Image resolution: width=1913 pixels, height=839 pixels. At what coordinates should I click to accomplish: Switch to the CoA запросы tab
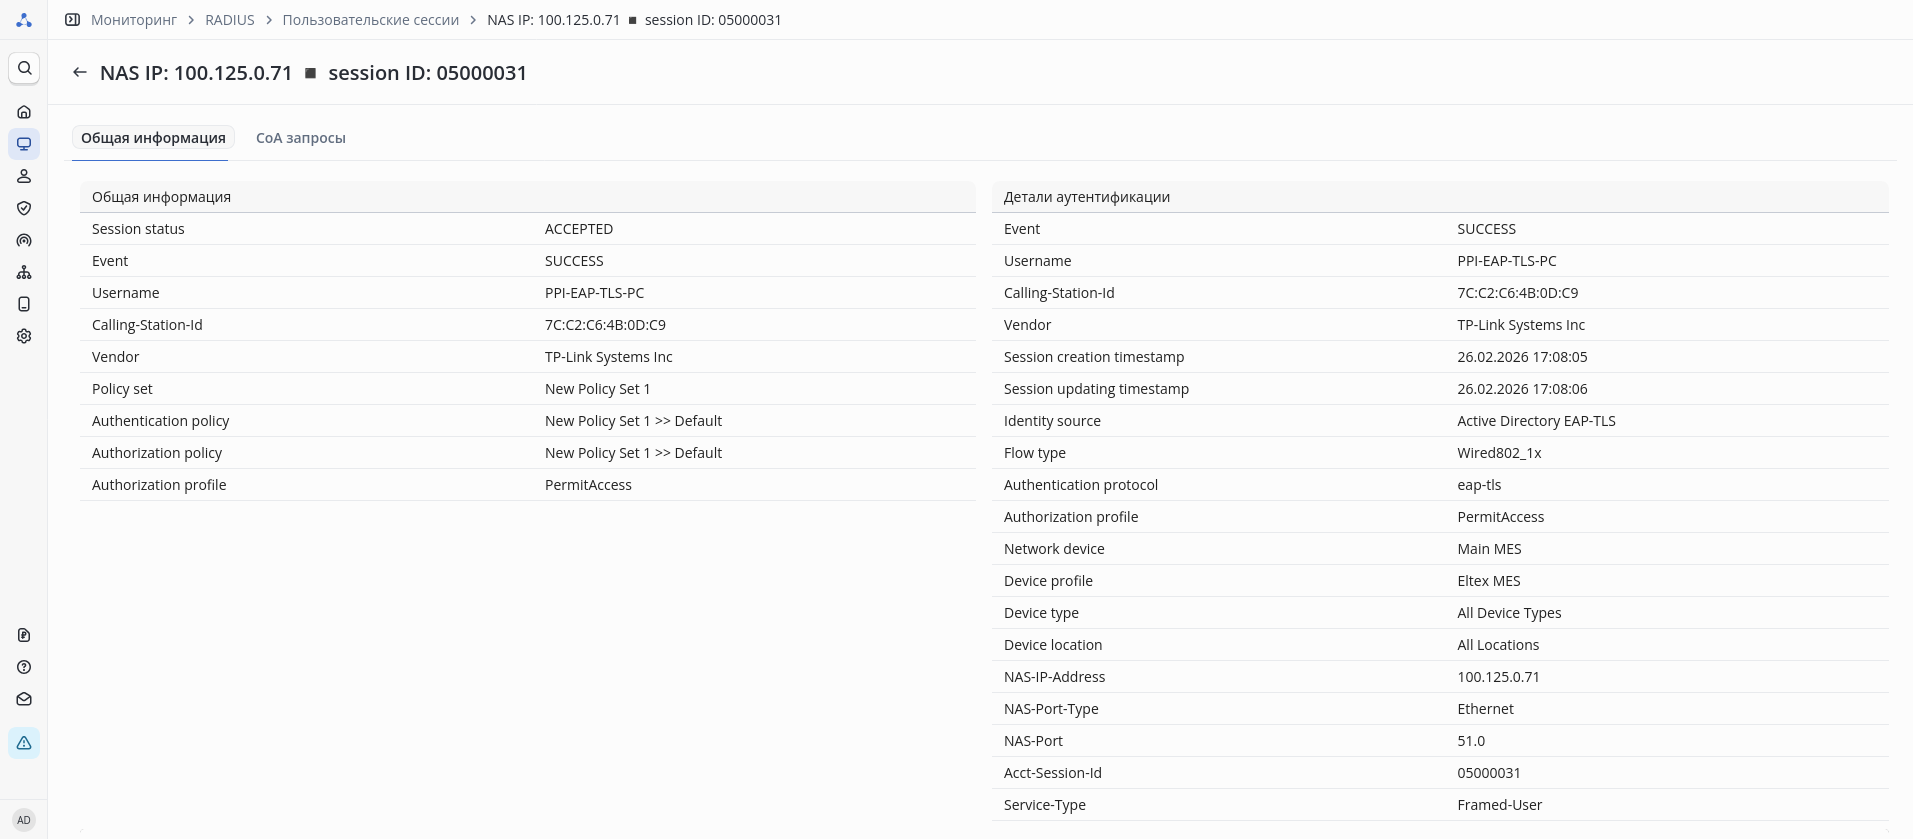[x=300, y=138]
